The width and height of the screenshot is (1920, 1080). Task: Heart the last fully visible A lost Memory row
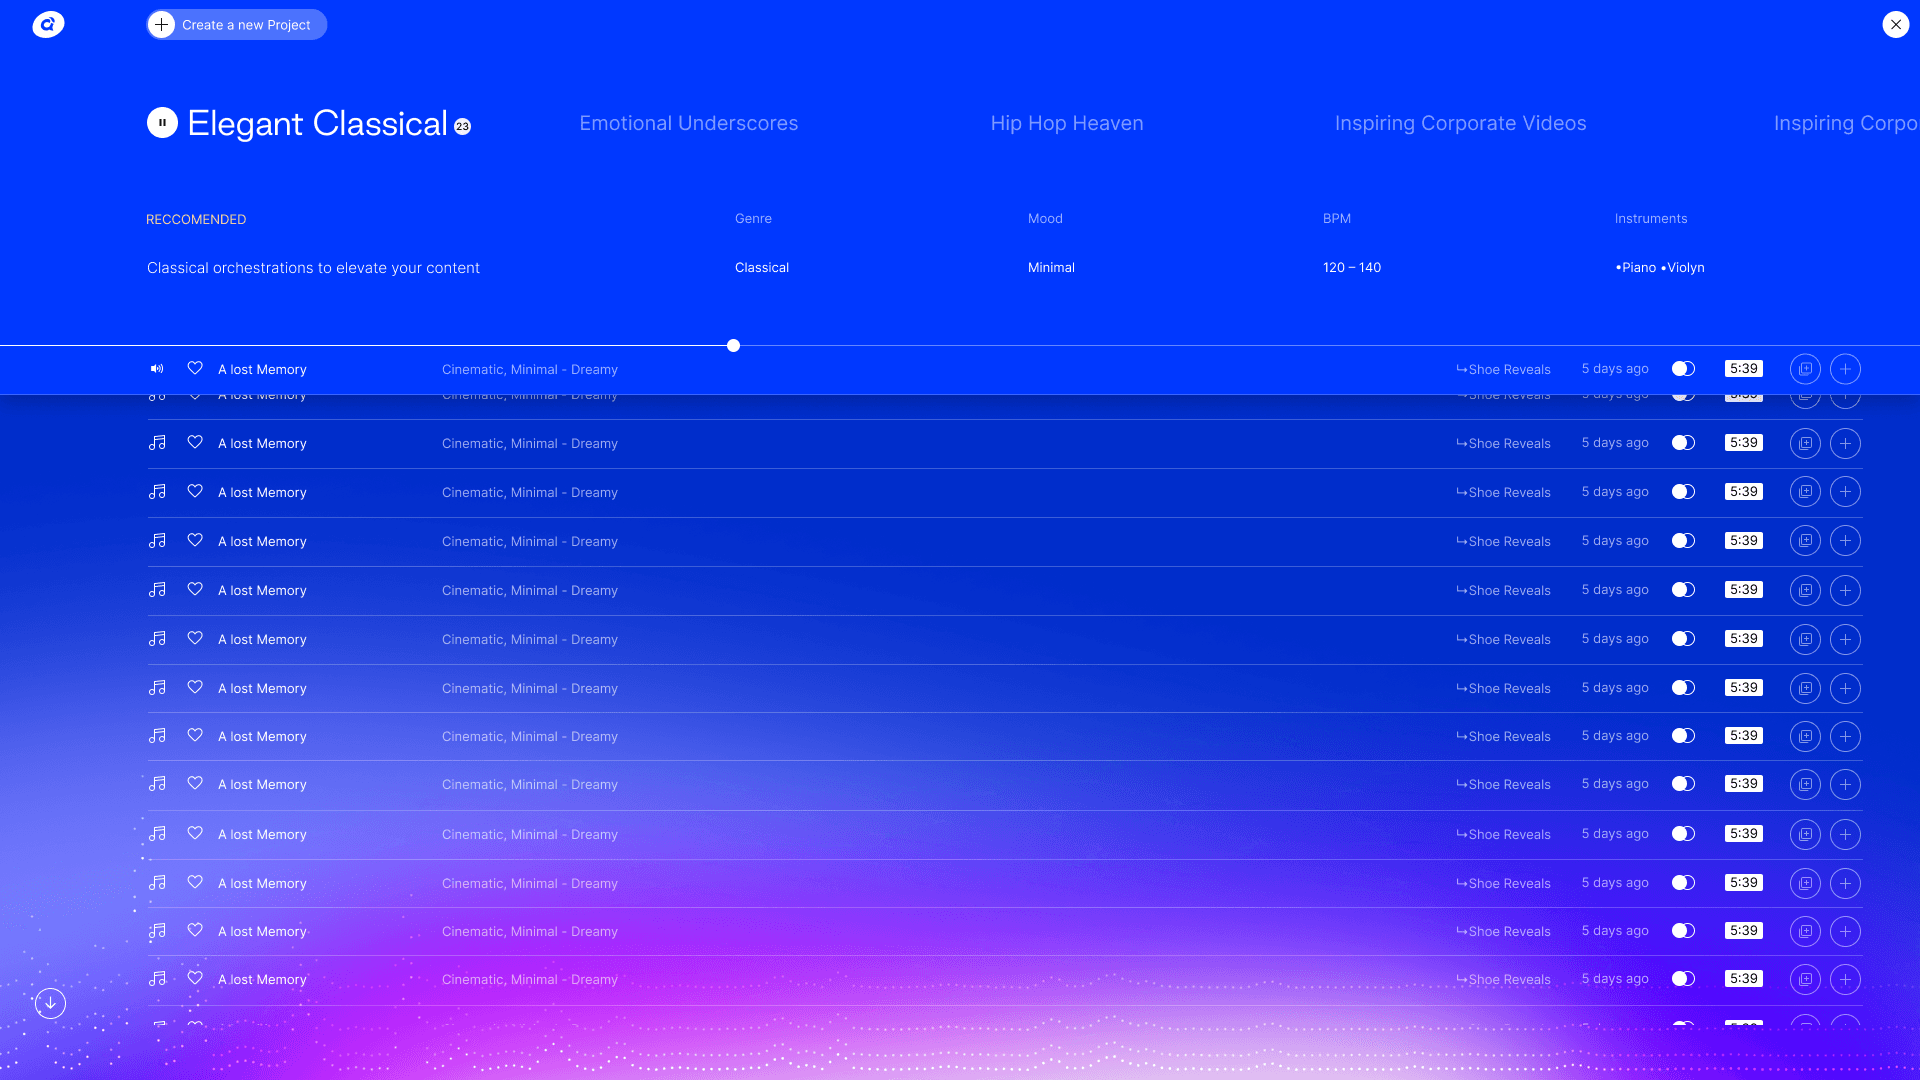click(x=195, y=979)
